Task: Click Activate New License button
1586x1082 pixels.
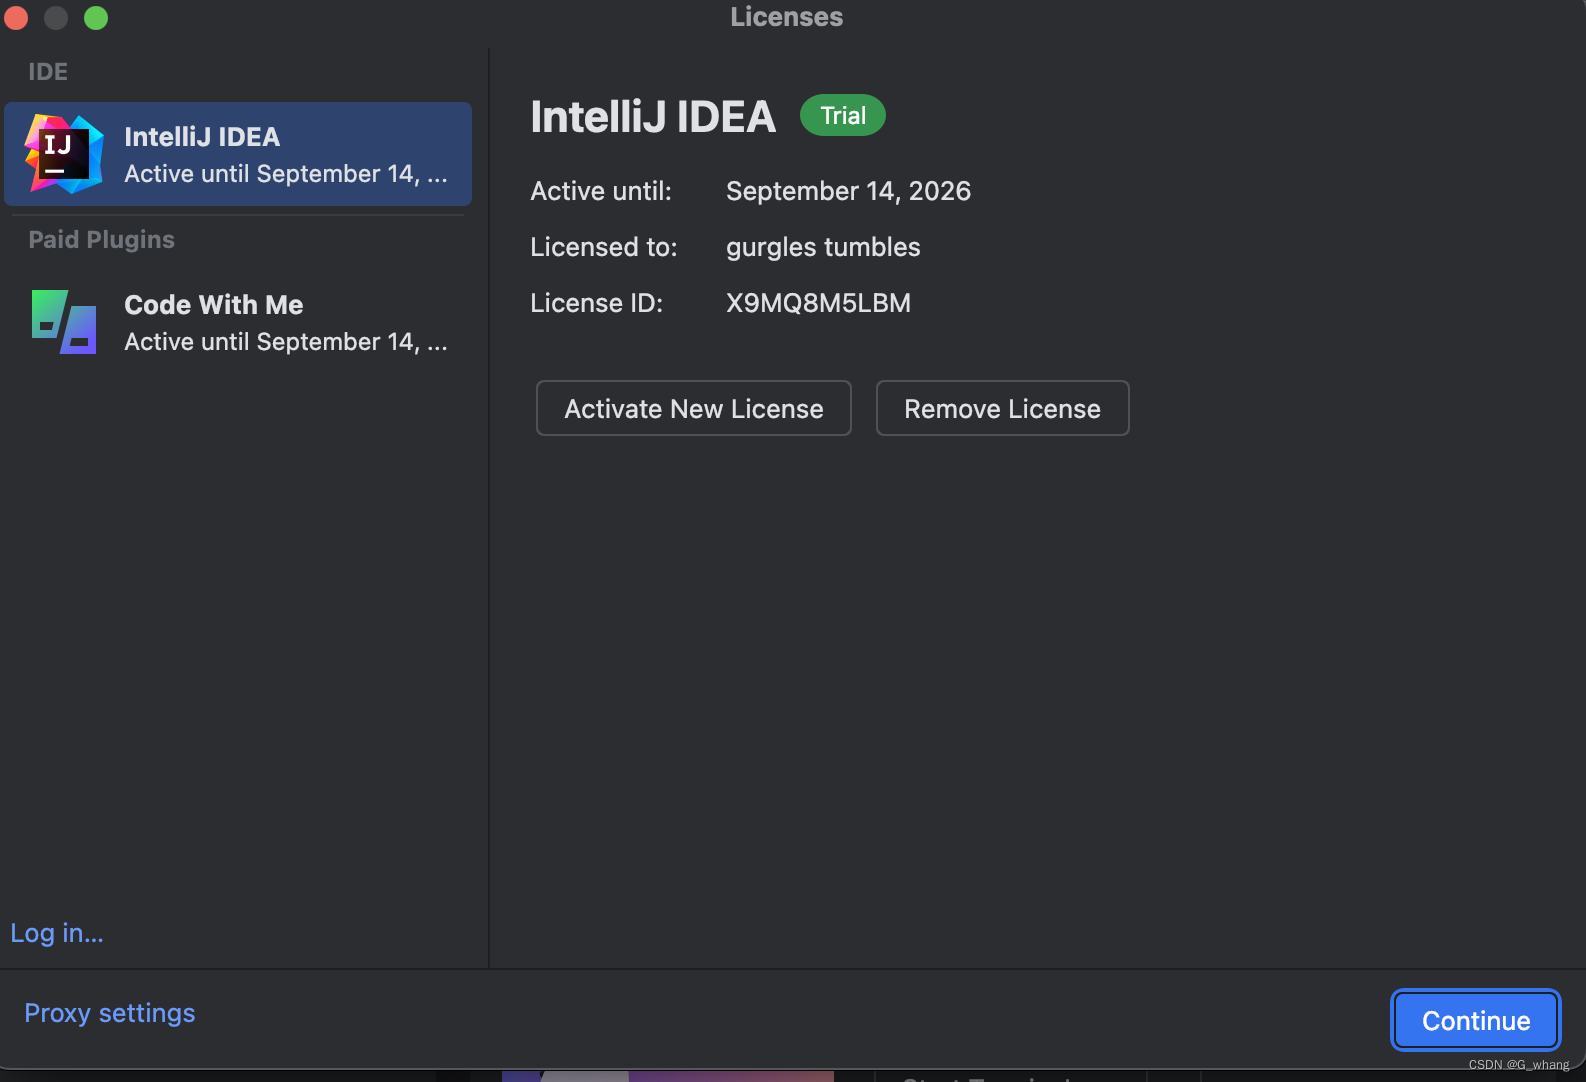Action: coord(694,408)
